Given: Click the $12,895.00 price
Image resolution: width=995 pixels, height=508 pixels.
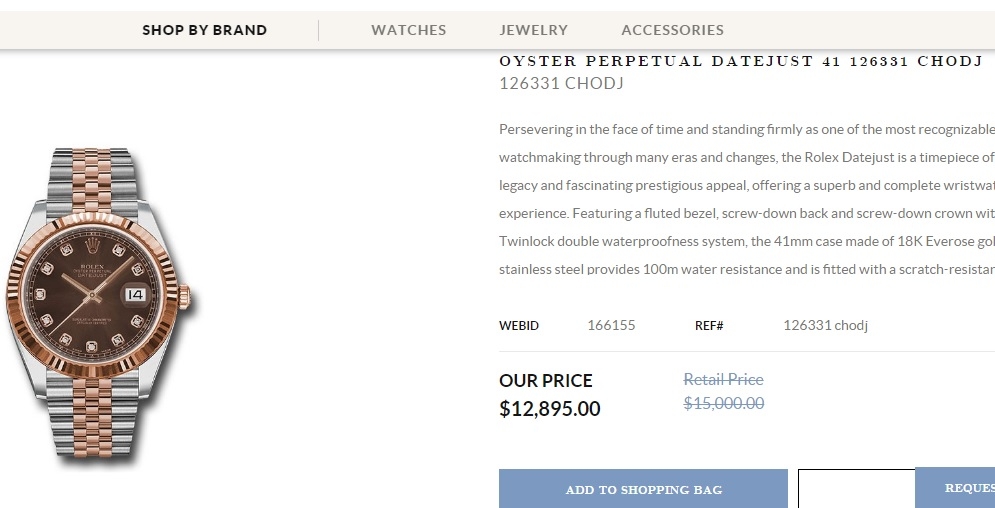Looking at the screenshot, I should click(550, 408).
